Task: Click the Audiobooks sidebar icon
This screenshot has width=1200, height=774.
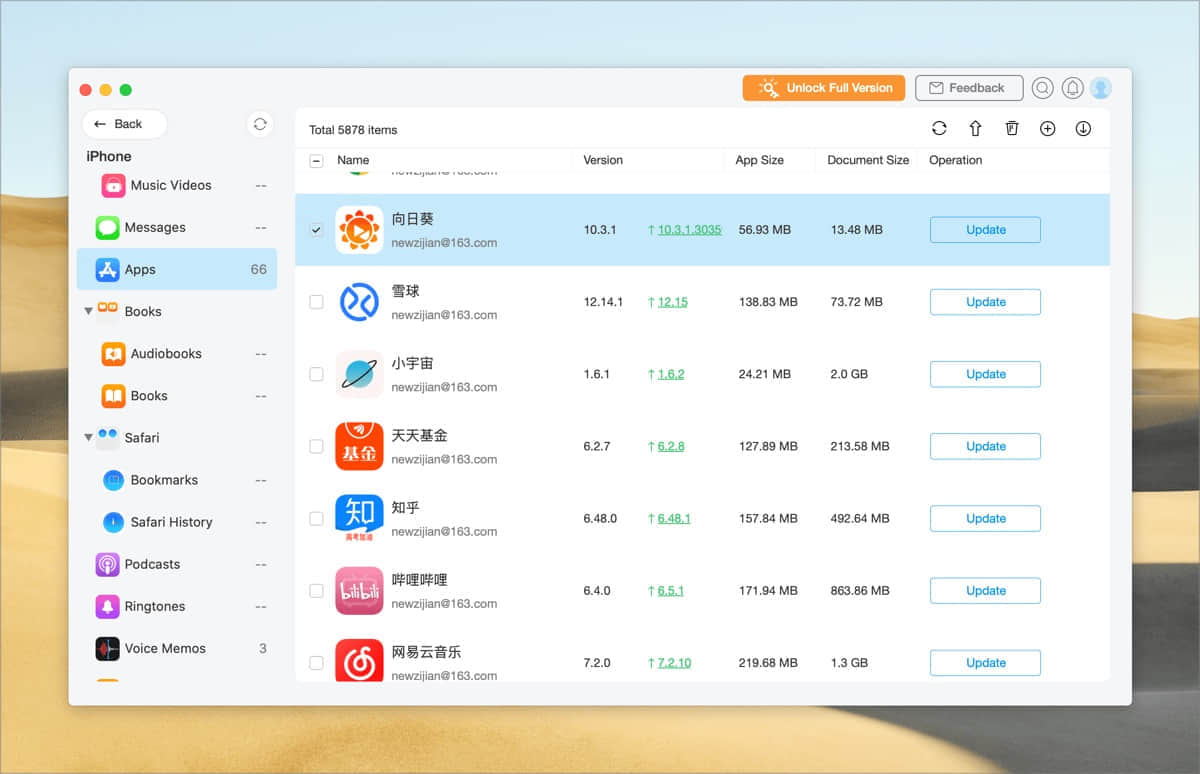Action: tap(113, 354)
